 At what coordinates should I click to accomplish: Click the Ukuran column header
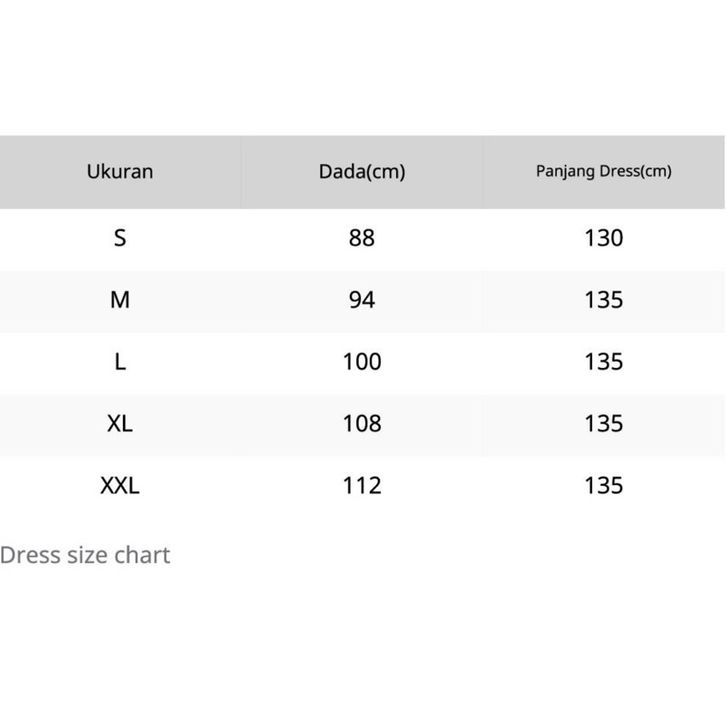coord(120,172)
